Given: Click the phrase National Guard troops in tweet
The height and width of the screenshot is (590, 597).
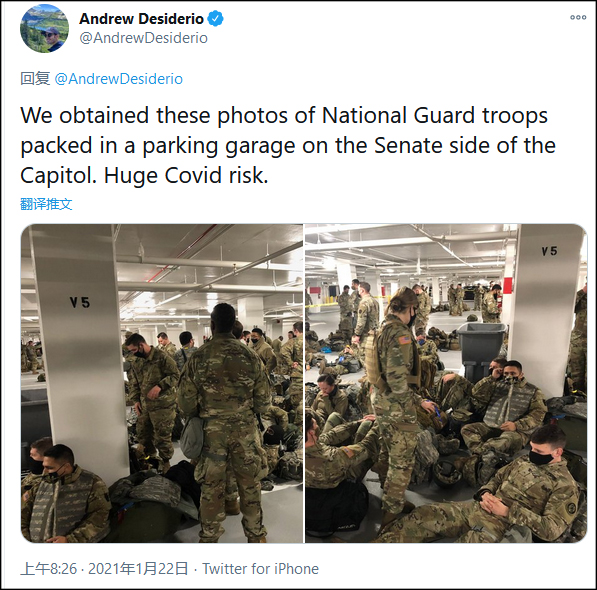Looking at the screenshot, I should (x=435, y=115).
